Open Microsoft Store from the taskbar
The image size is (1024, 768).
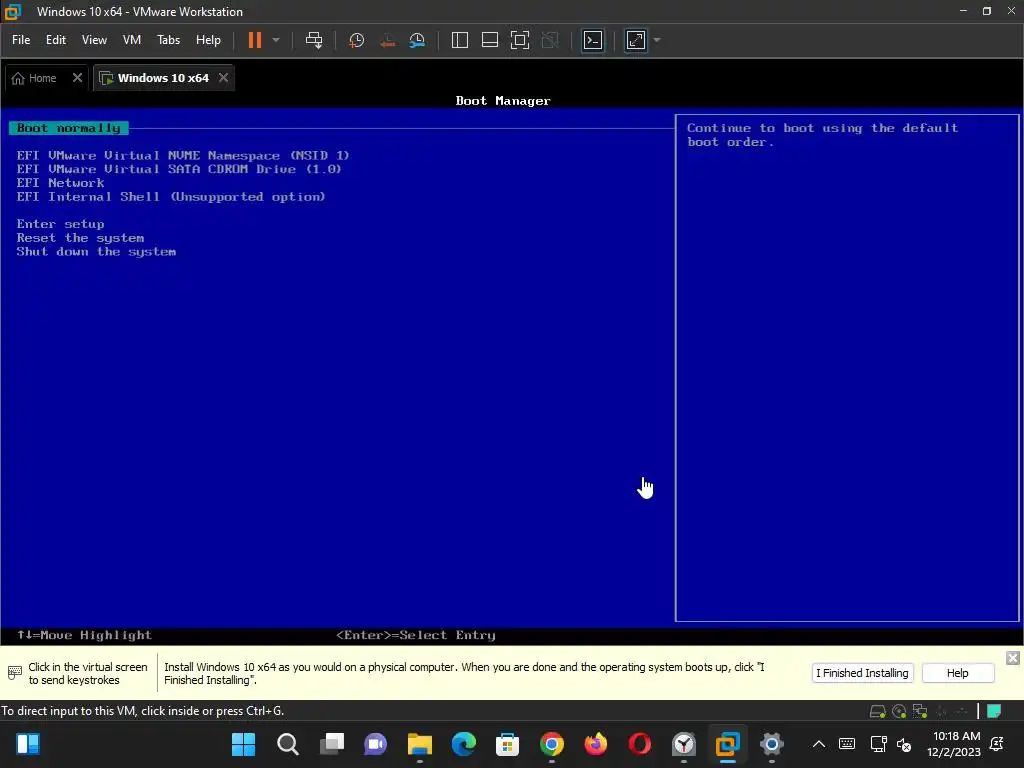pos(507,744)
